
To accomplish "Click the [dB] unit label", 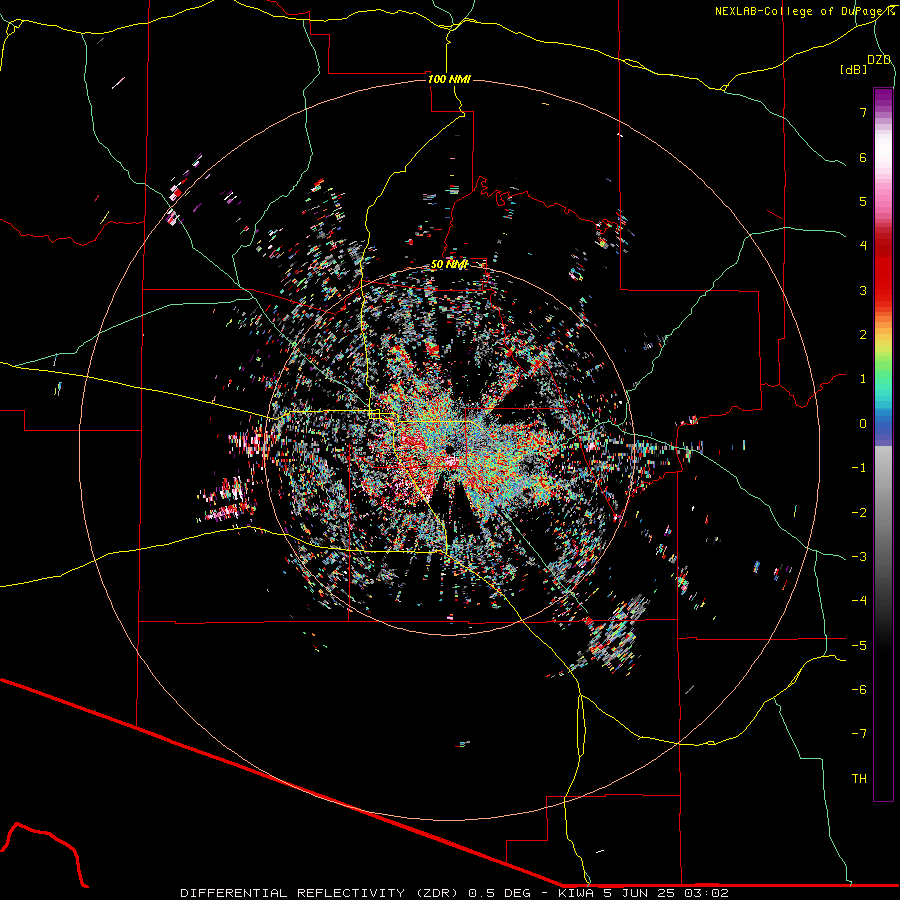I will pos(853,69).
